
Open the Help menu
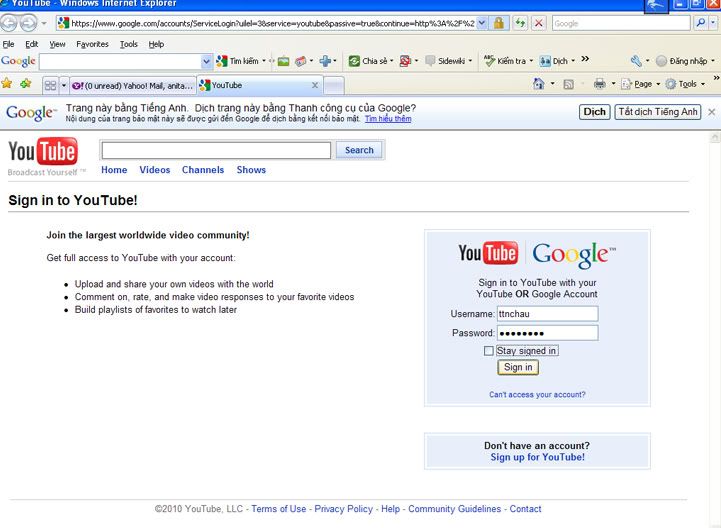156,44
